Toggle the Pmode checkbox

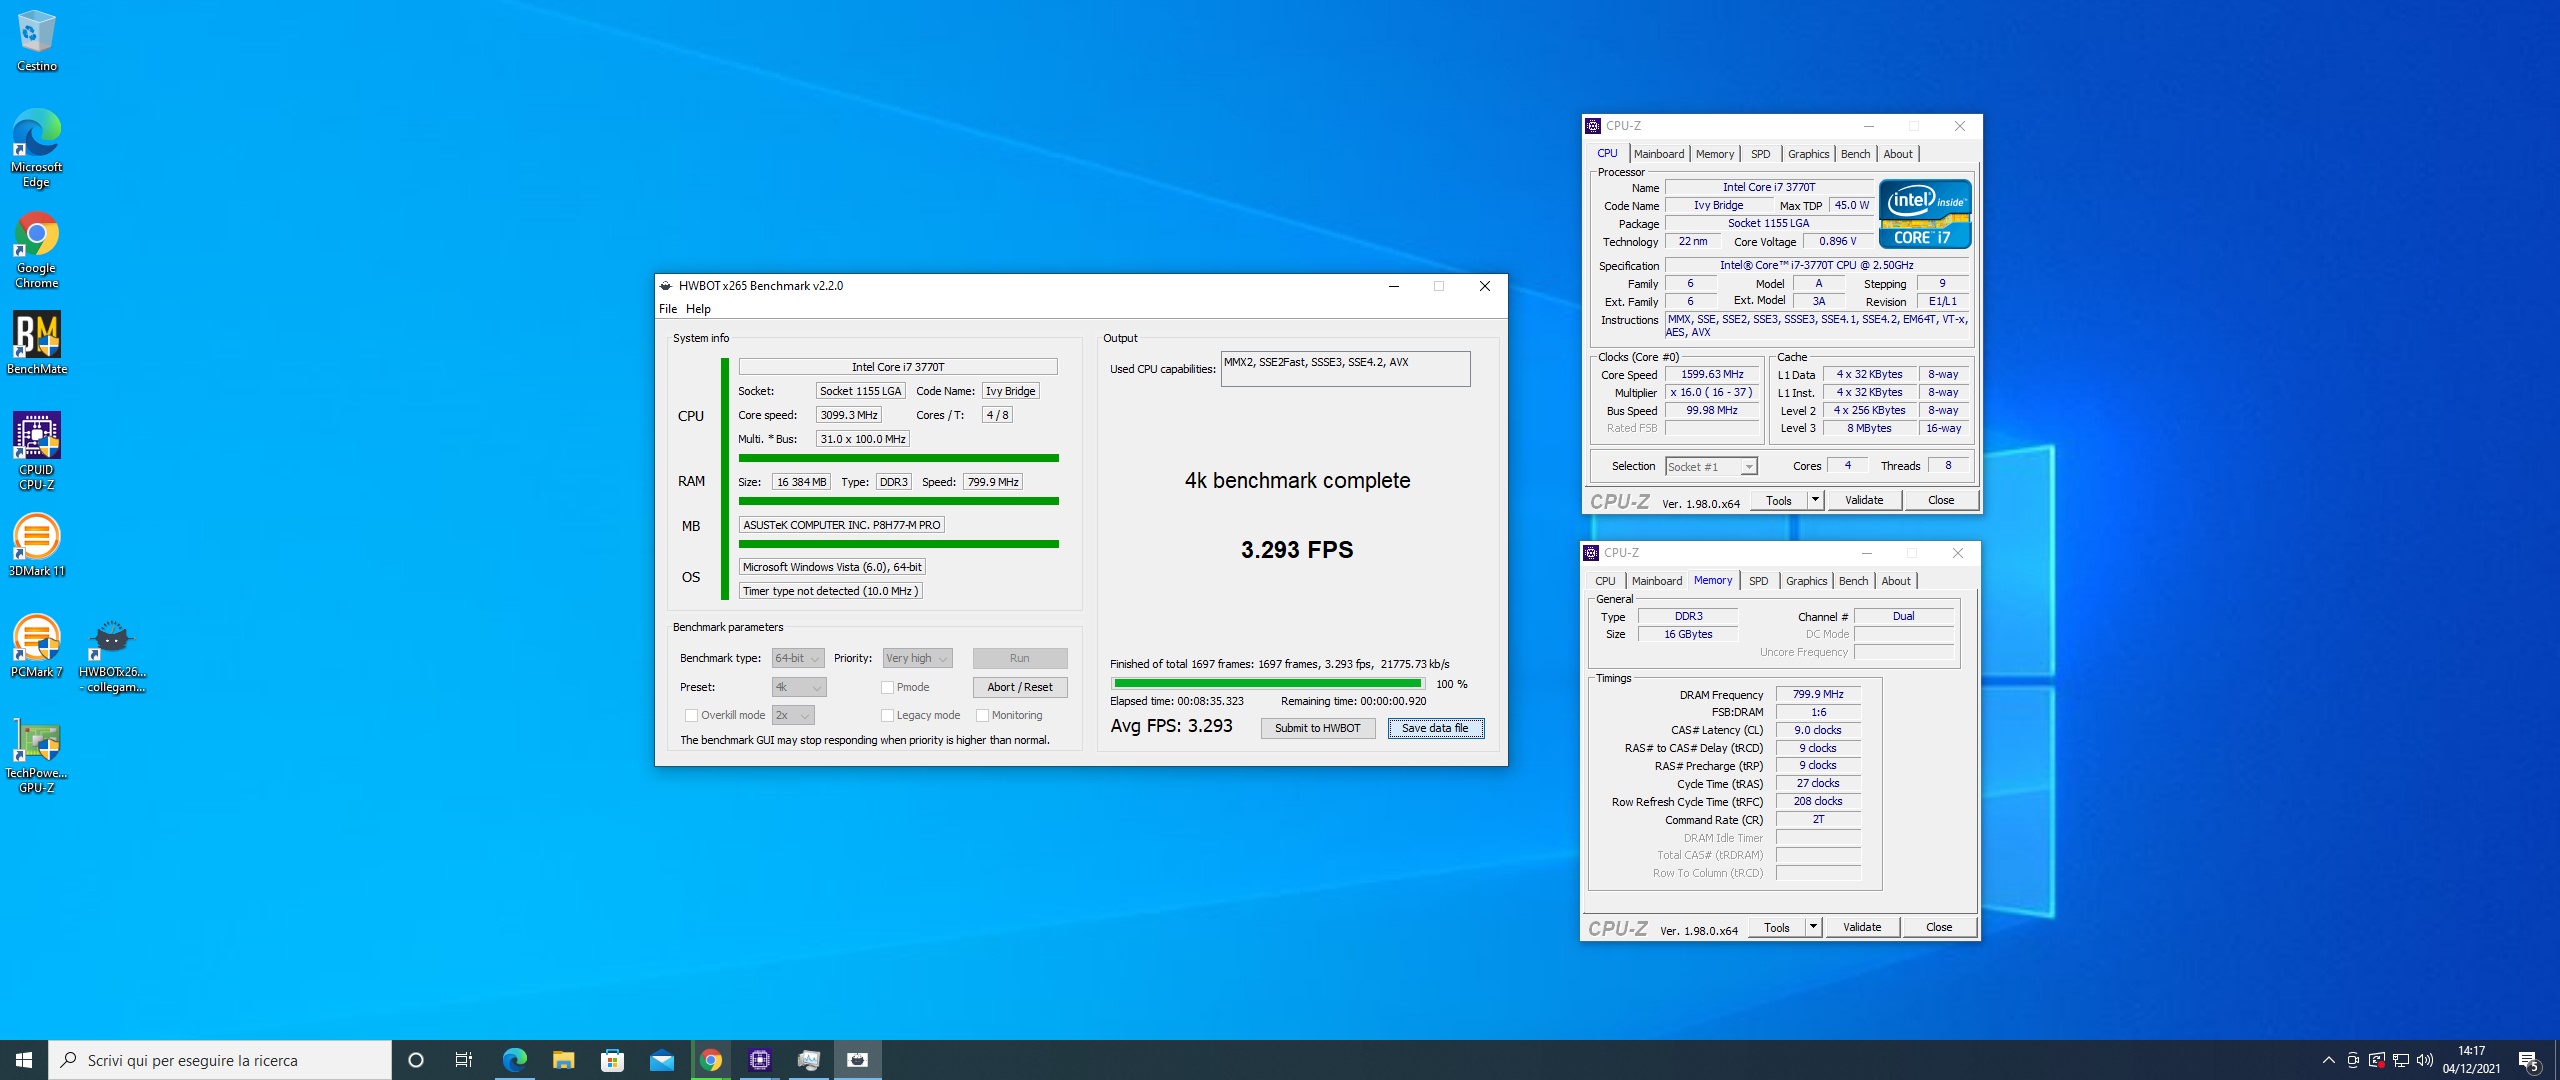point(887,687)
